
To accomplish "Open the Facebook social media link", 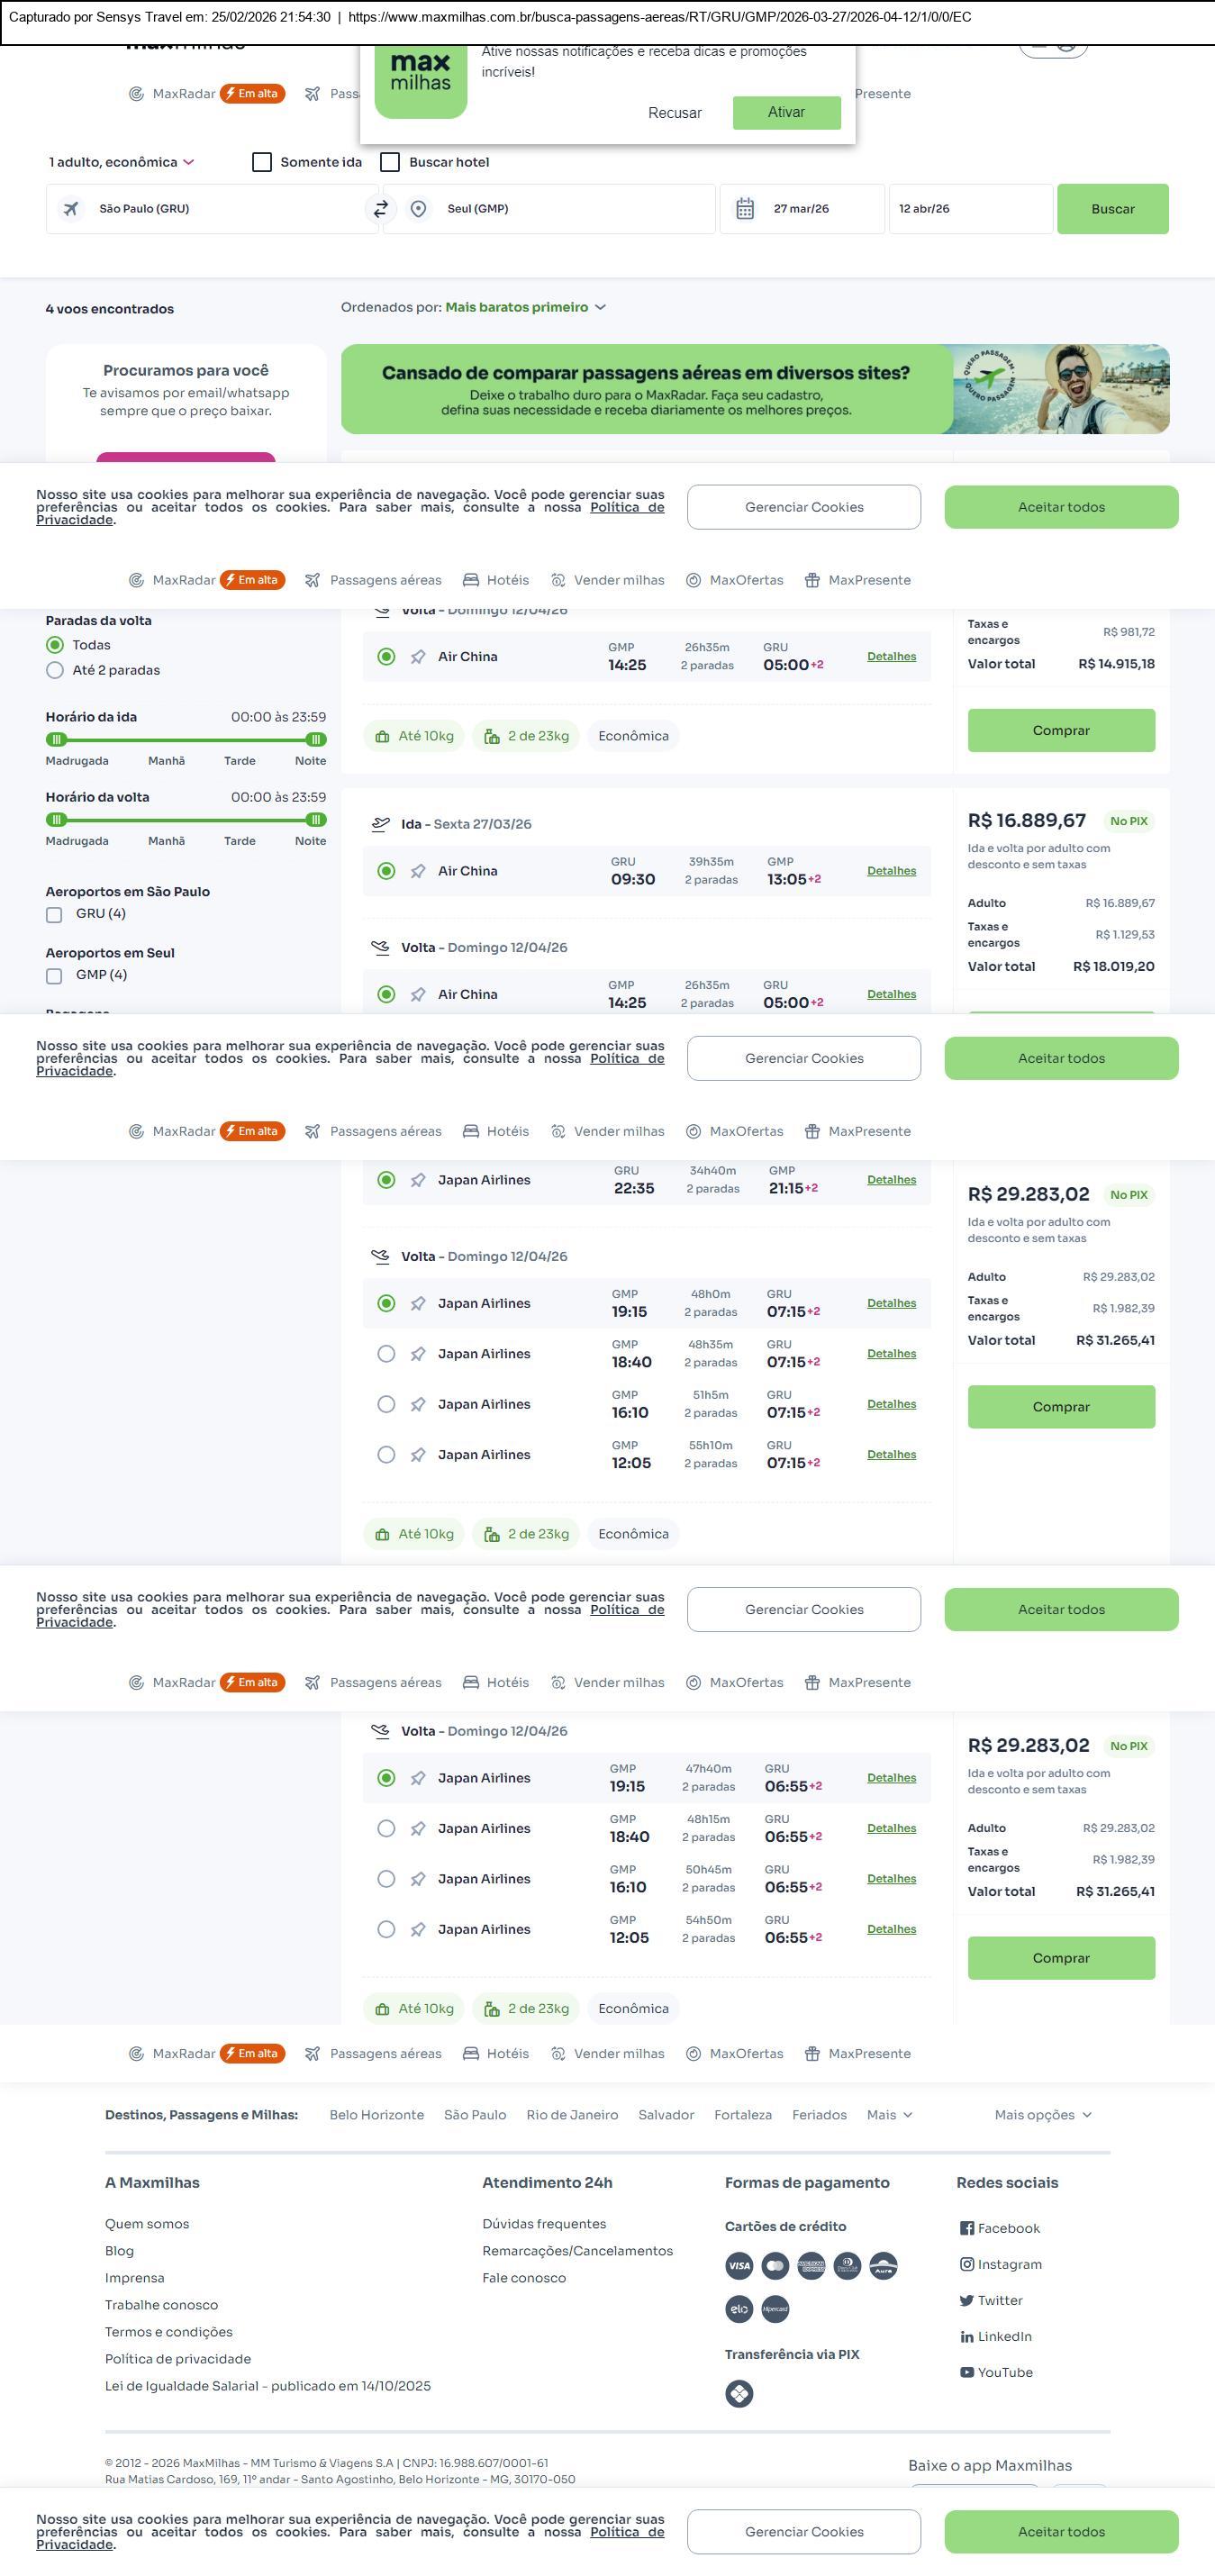I will (x=1000, y=2228).
